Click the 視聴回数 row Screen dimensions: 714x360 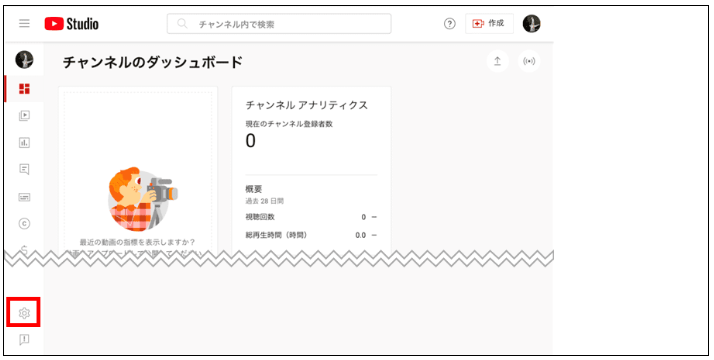(311, 217)
